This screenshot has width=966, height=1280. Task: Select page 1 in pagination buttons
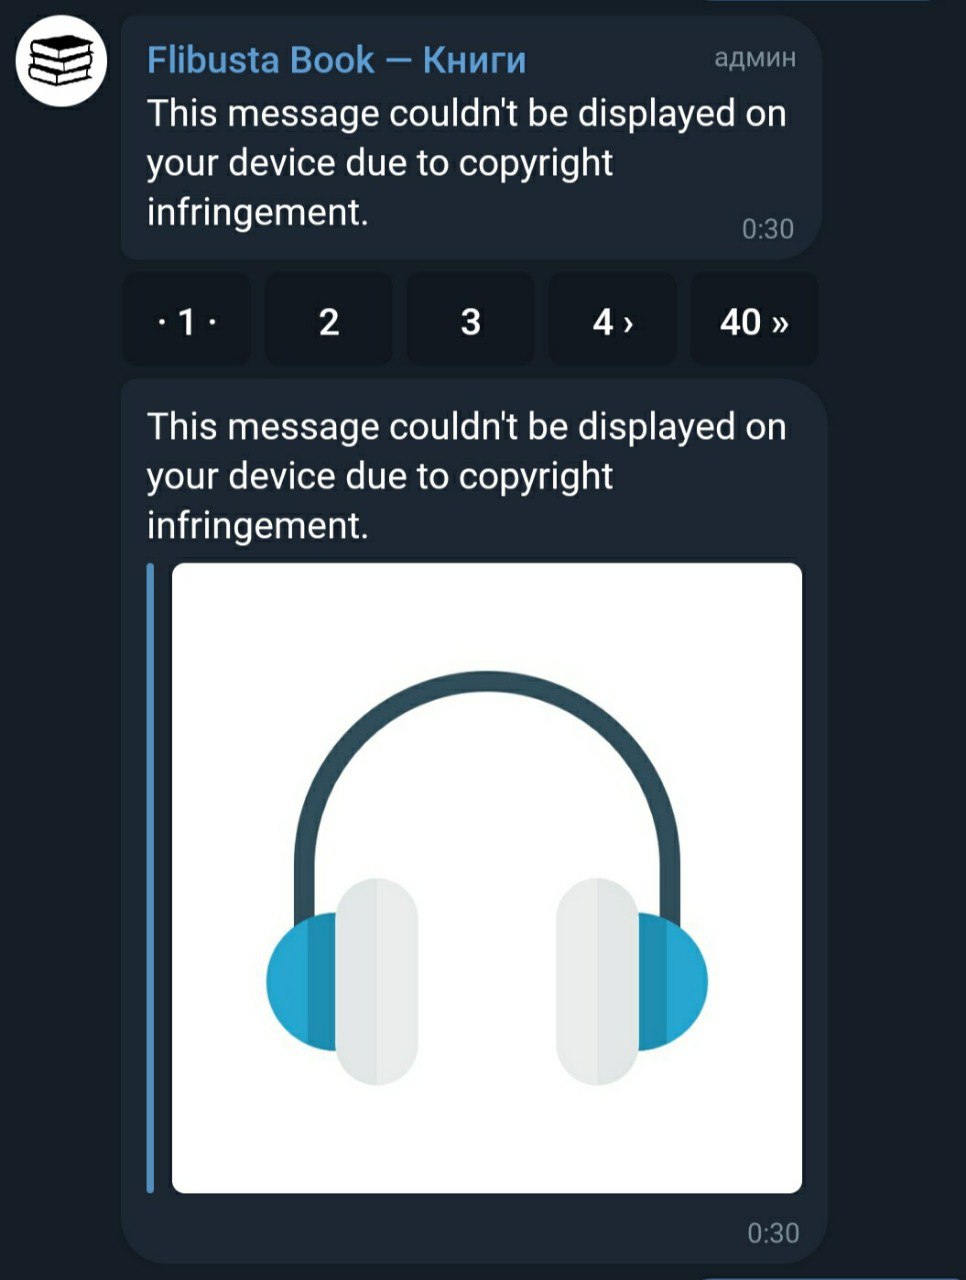tap(187, 322)
